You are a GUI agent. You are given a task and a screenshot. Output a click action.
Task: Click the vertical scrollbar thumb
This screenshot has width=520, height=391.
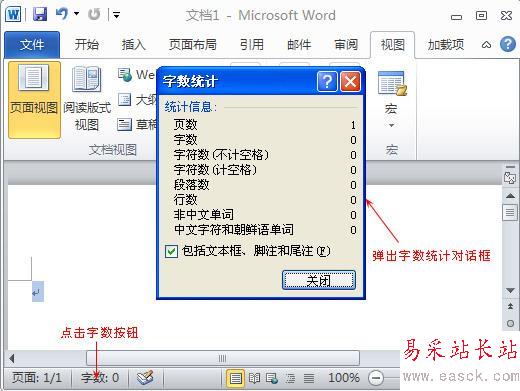[x=510, y=212]
